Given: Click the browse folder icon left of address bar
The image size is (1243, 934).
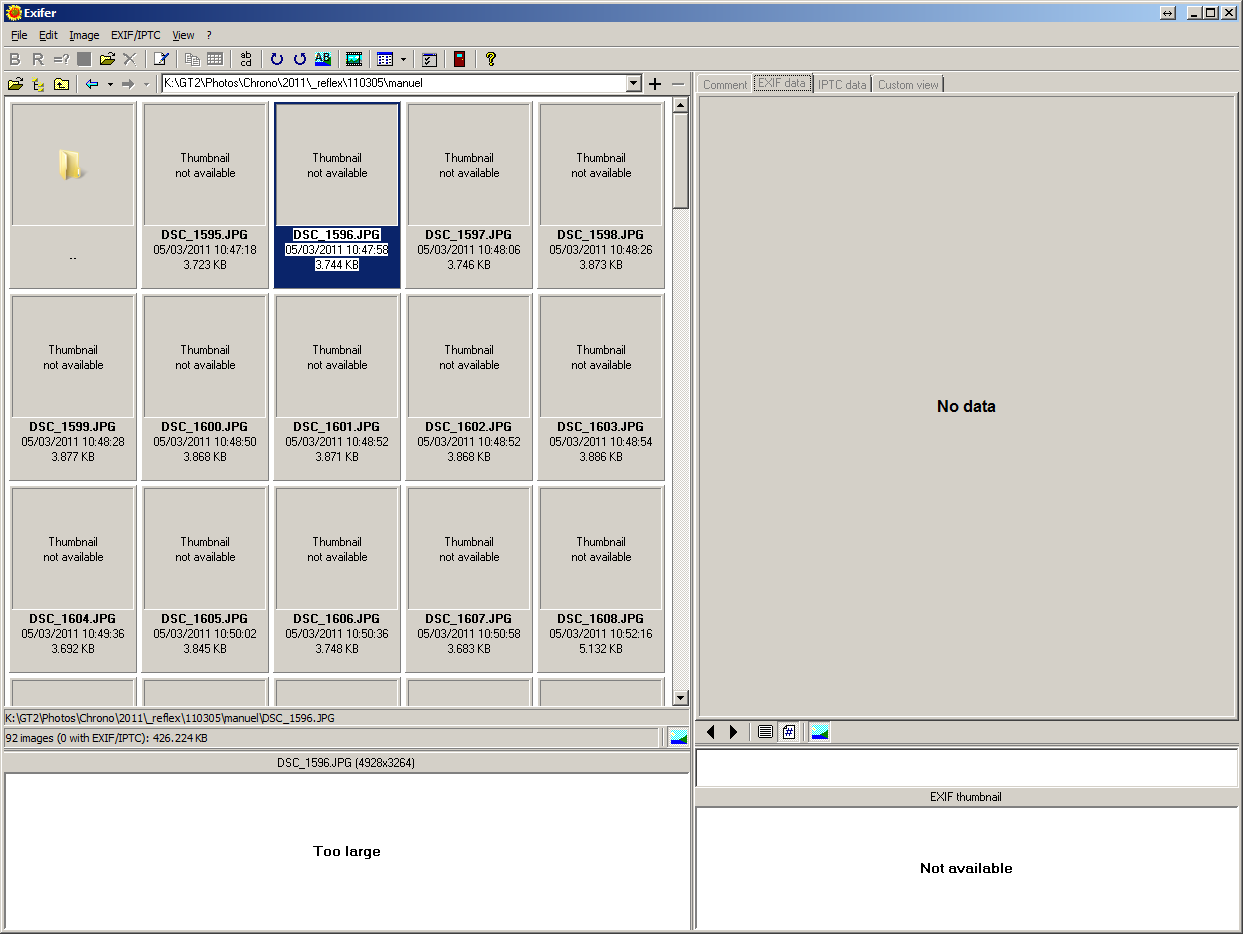Looking at the screenshot, I should 15,84.
